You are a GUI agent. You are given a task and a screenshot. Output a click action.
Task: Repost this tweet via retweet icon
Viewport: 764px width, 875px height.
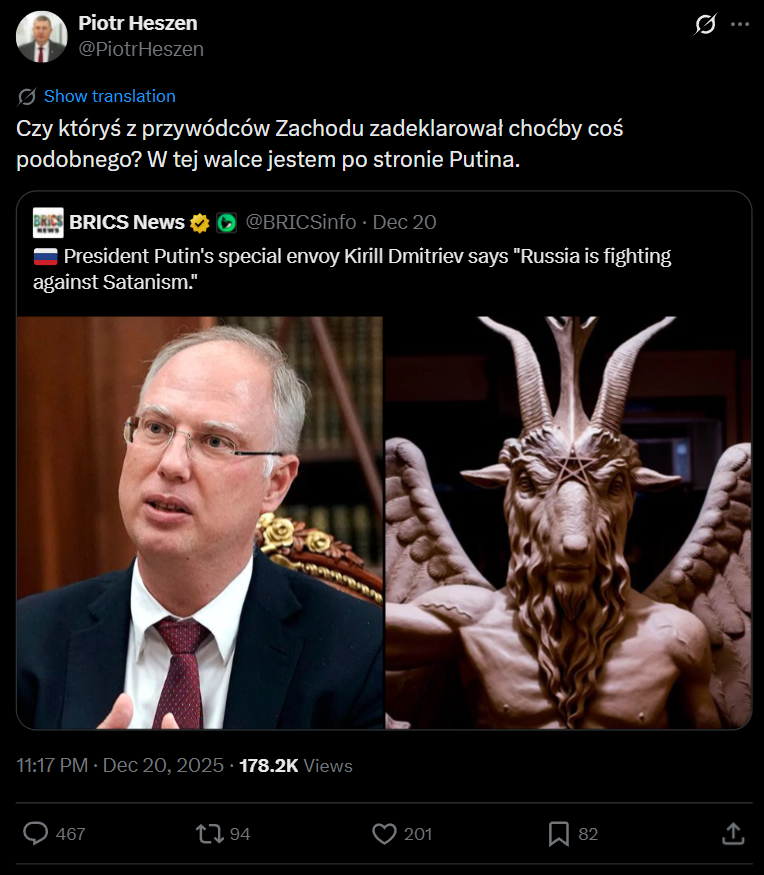pos(209,834)
